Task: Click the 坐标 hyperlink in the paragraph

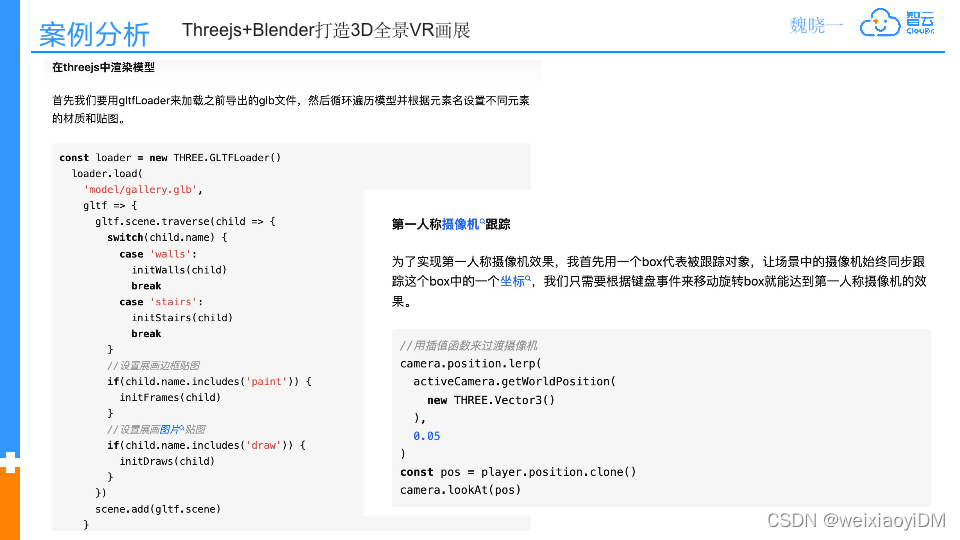Action: [x=514, y=281]
